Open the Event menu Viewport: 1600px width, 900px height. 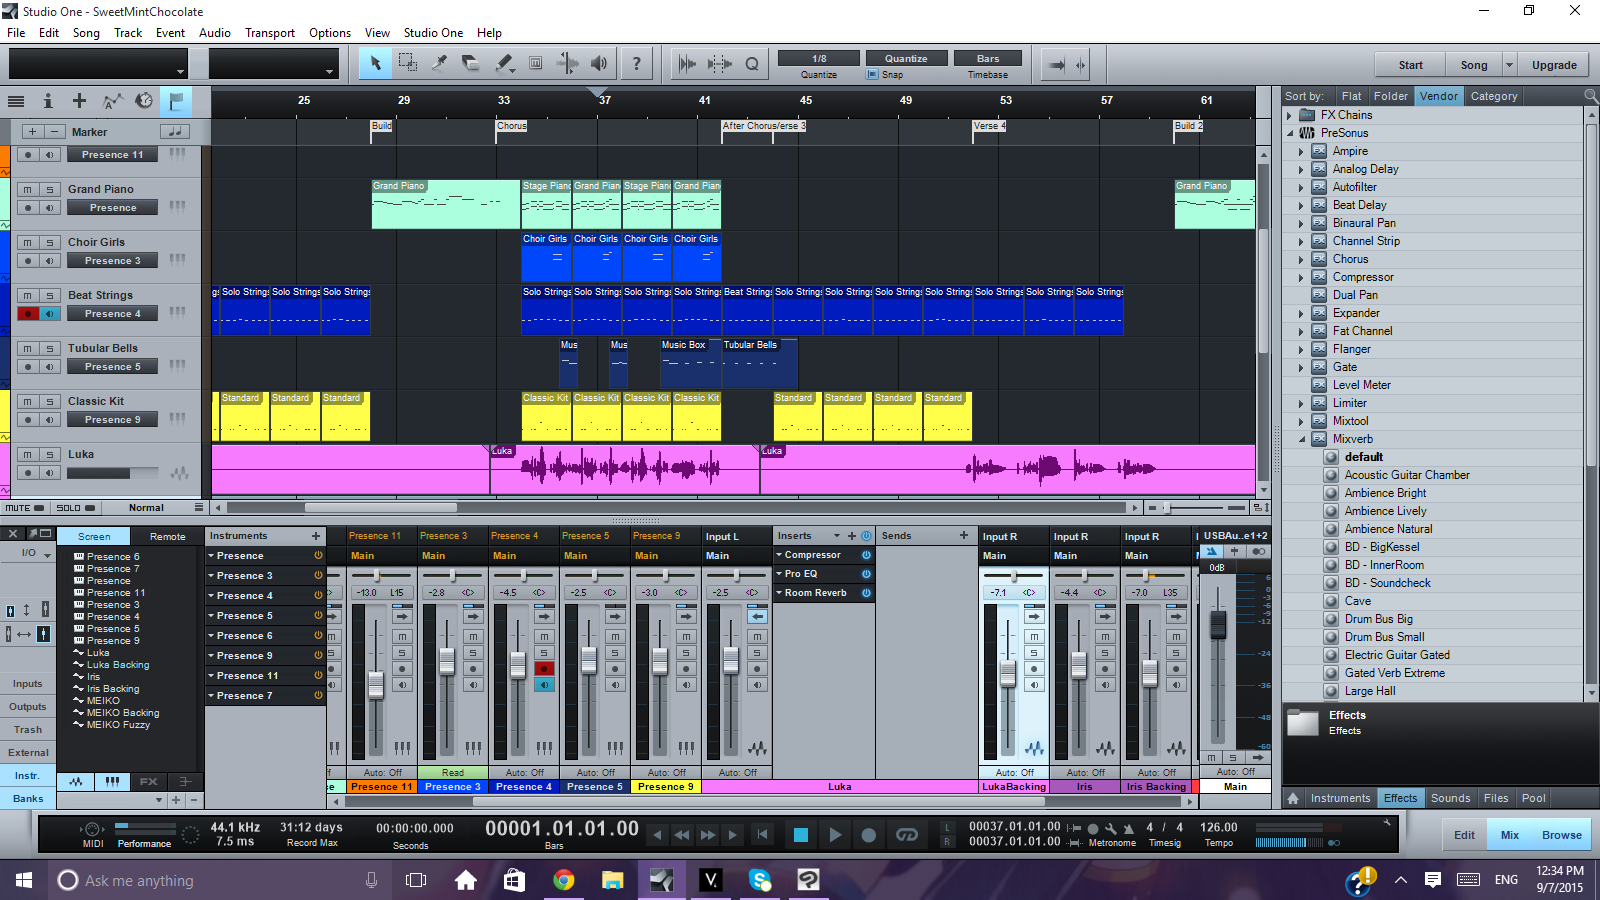(x=170, y=33)
